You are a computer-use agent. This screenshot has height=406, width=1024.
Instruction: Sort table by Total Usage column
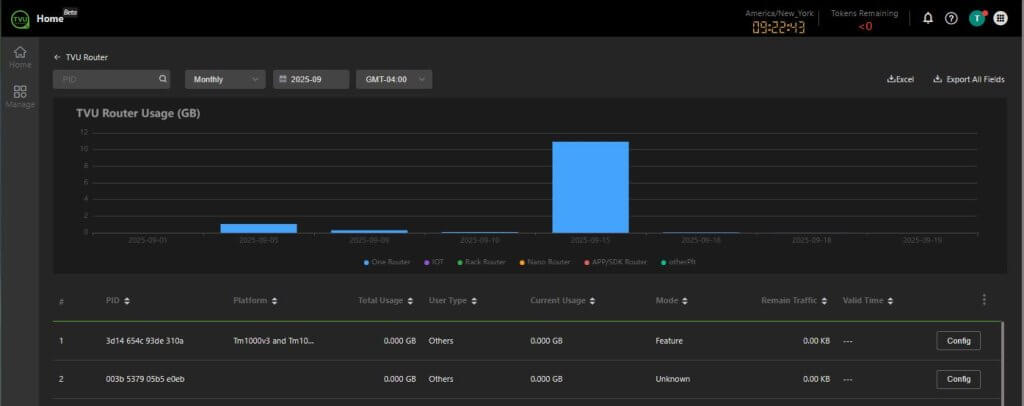[385, 300]
